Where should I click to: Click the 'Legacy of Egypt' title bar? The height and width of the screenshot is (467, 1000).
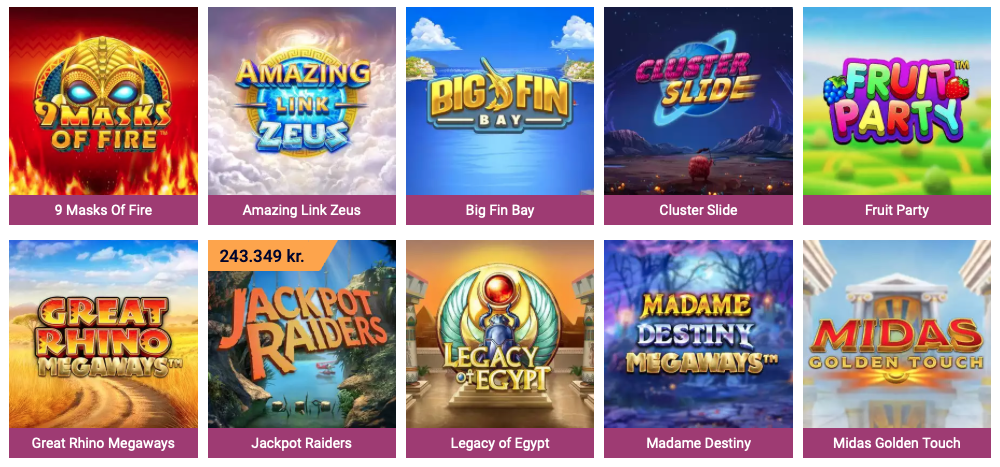pyautogui.click(x=500, y=443)
